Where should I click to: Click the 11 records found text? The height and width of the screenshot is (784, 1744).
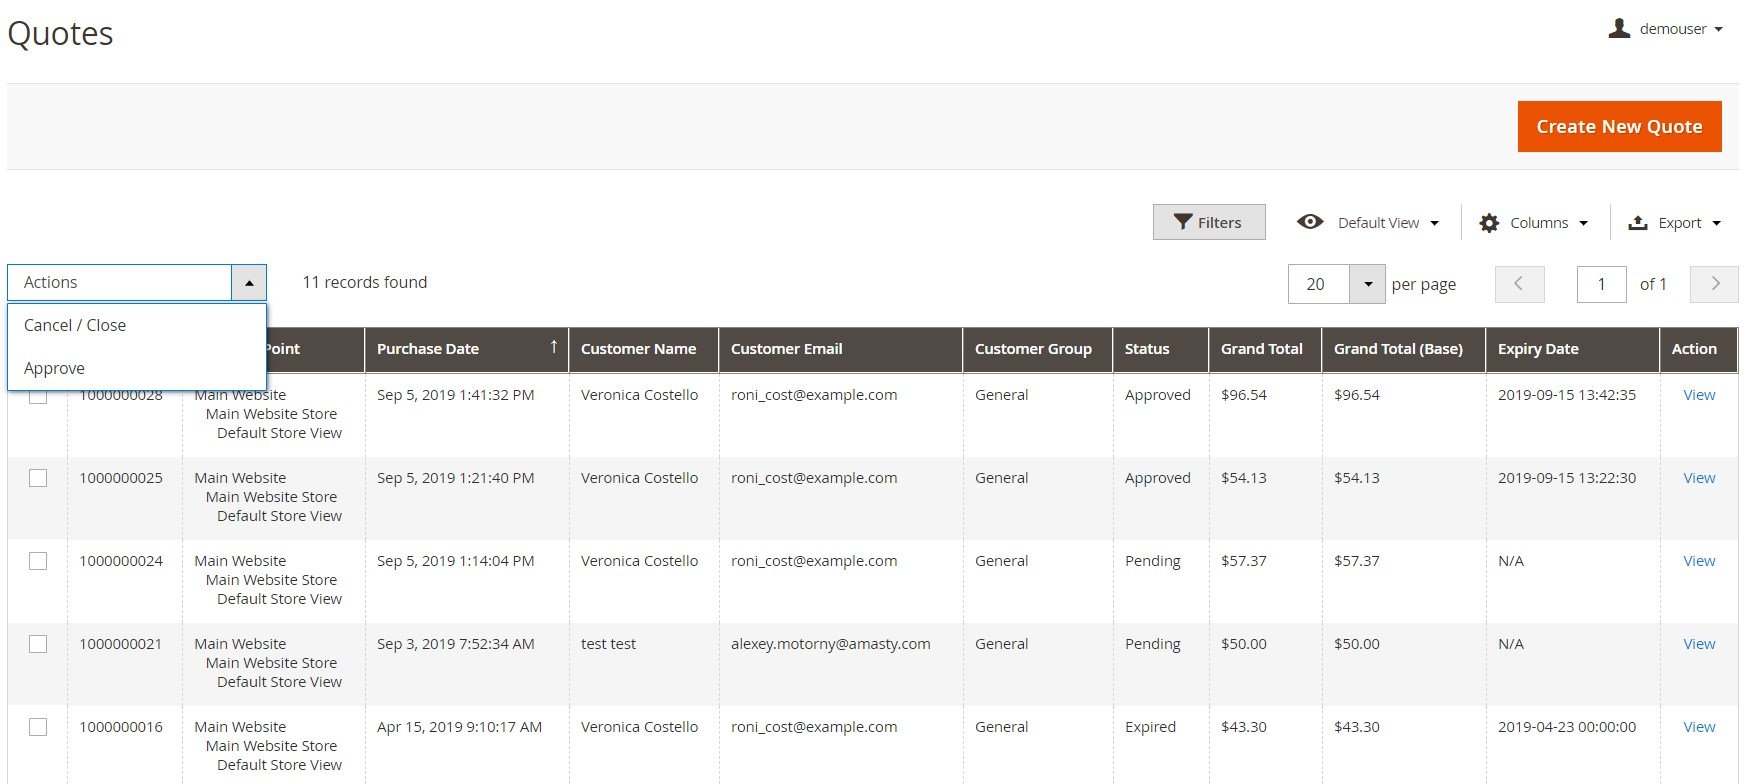(x=365, y=283)
